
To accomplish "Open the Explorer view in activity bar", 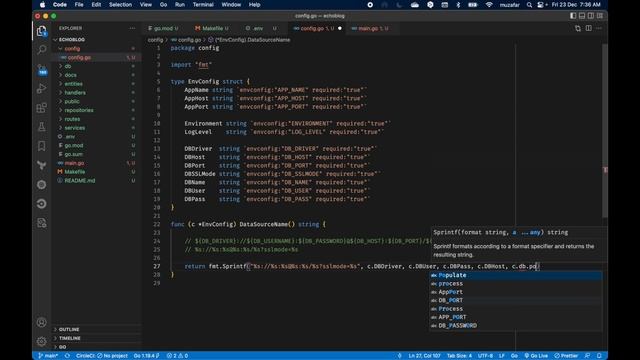I will 41,31.
